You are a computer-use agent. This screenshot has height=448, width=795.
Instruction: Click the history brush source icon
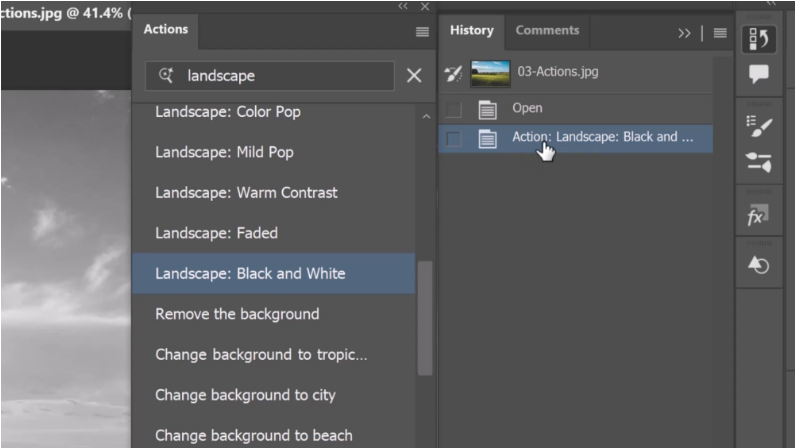point(453,74)
